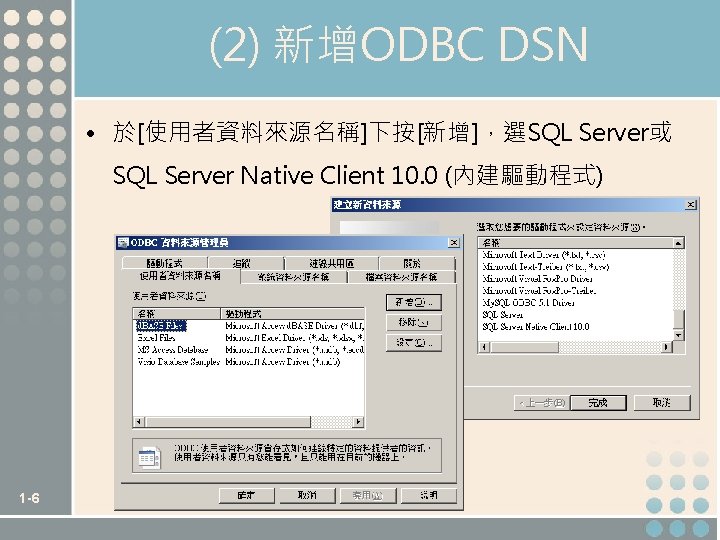Select the Visio Database Samples row
720x540 pixels.
tap(248, 361)
